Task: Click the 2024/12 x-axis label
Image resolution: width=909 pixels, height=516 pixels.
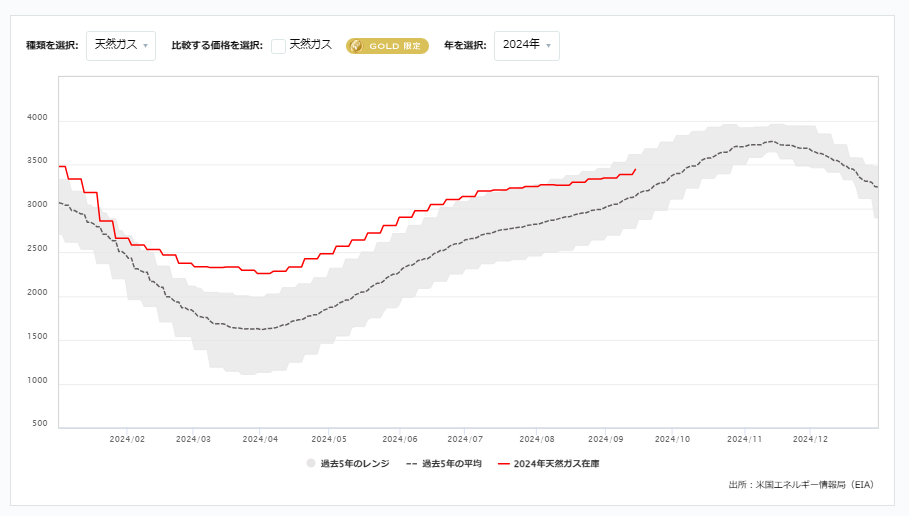Action: [x=810, y=439]
